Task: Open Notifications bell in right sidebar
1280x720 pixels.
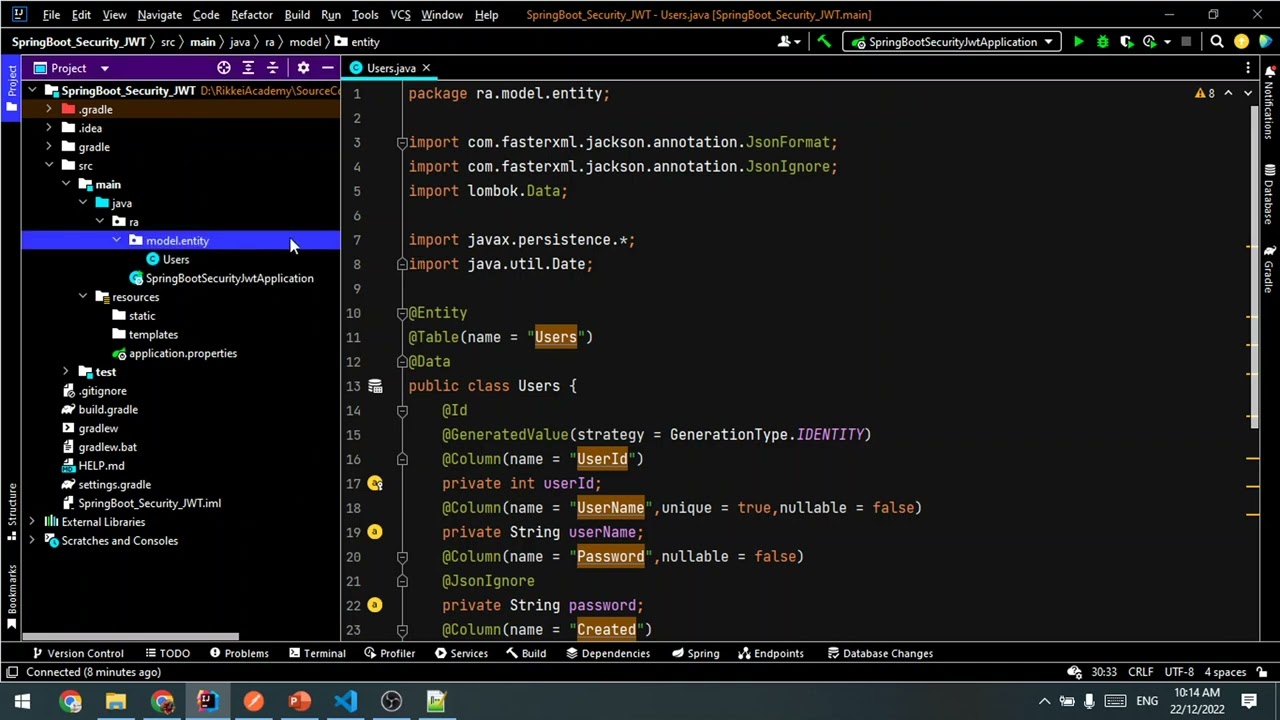Action: tap(1269, 105)
